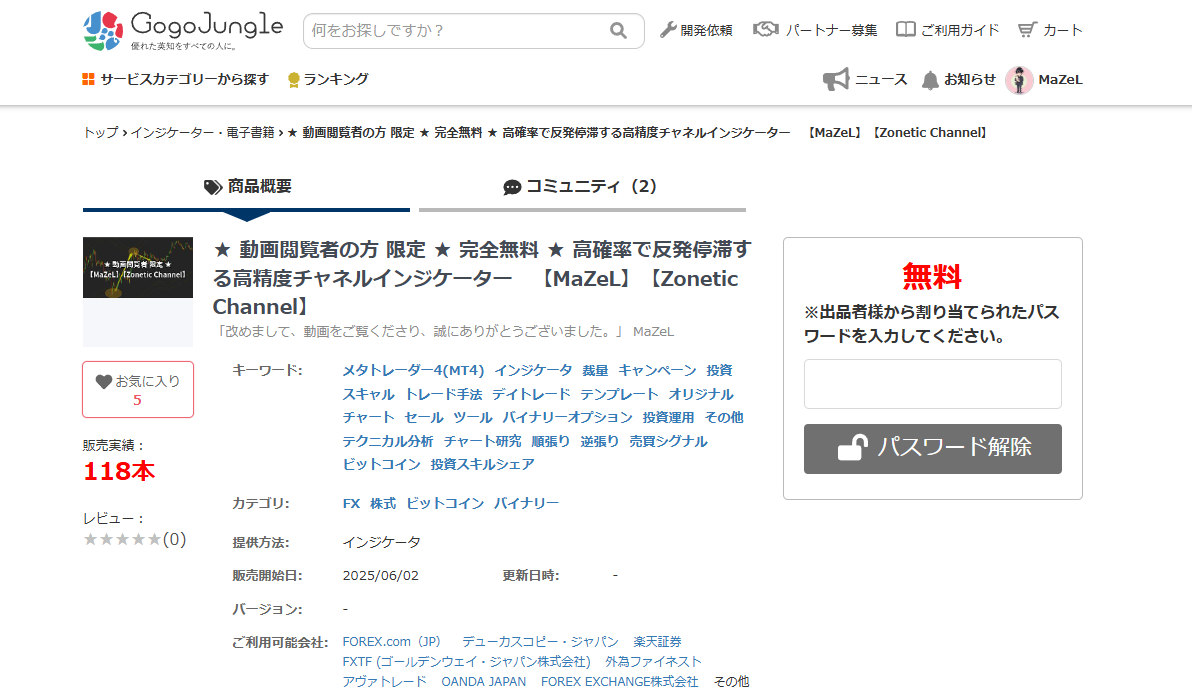Open category FX
1192x699 pixels.
click(x=351, y=504)
